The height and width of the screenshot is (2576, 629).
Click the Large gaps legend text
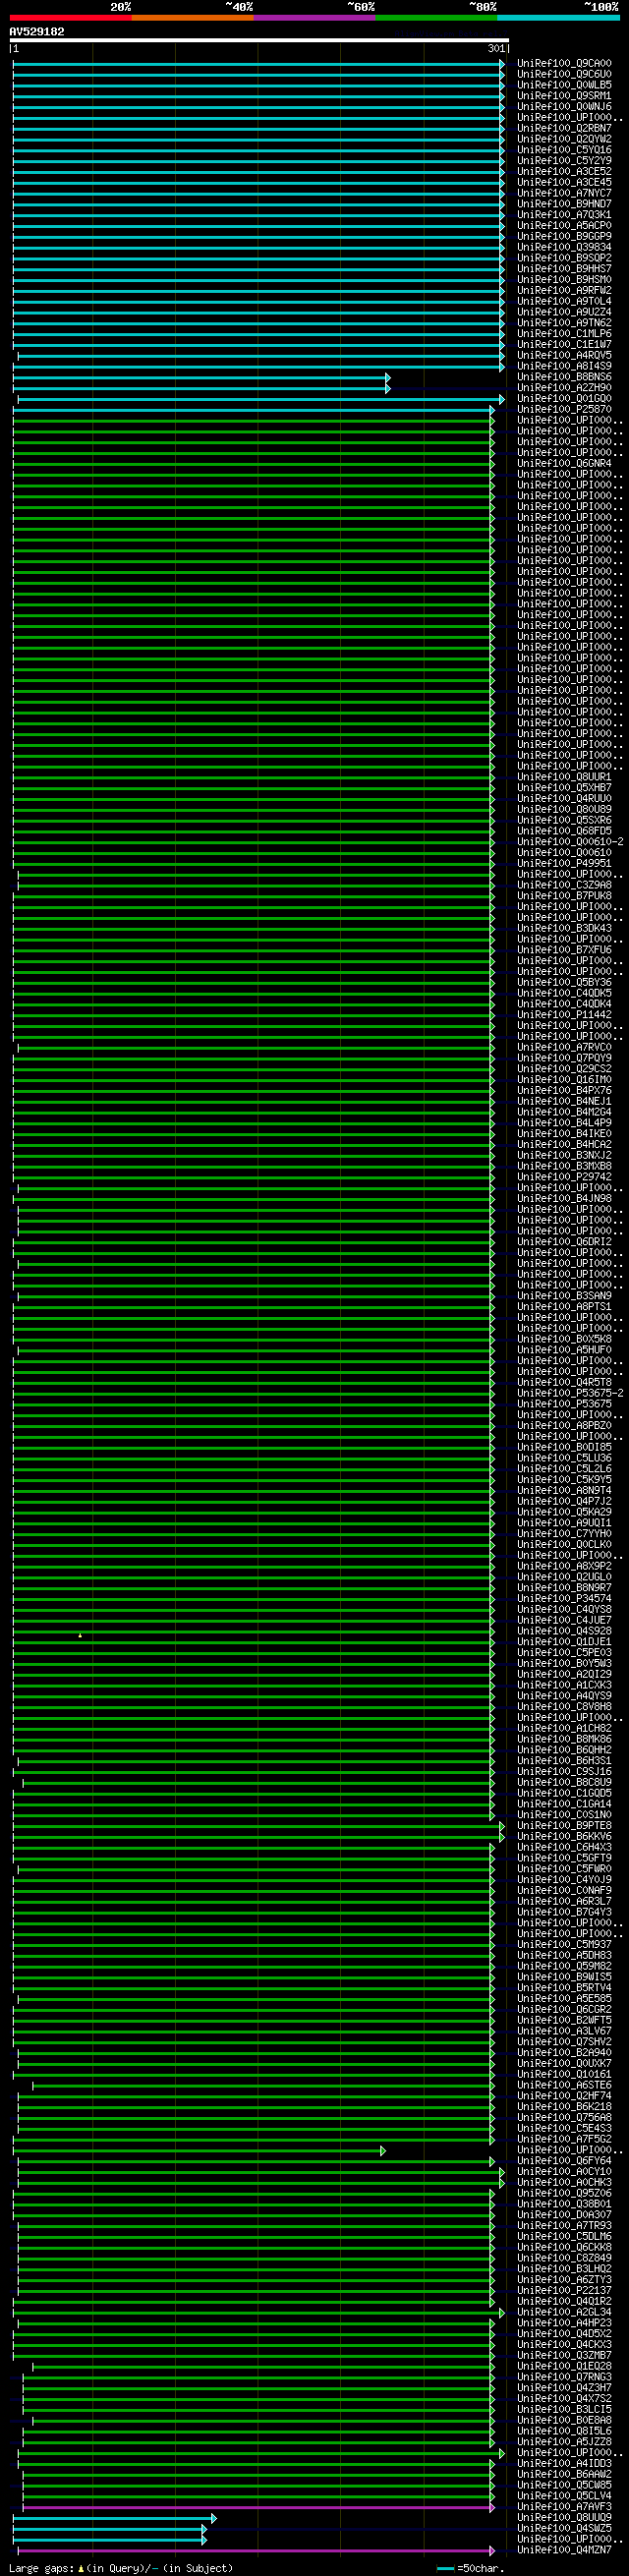click(x=121, y=2568)
